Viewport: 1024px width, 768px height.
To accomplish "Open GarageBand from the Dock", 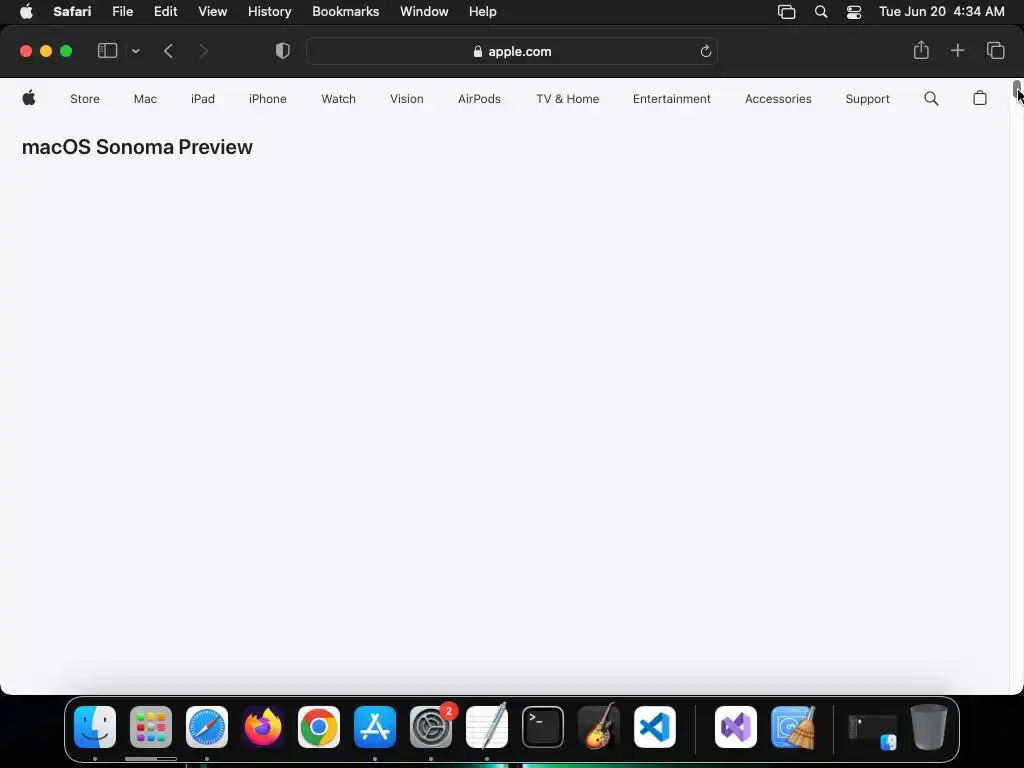I will (599, 726).
